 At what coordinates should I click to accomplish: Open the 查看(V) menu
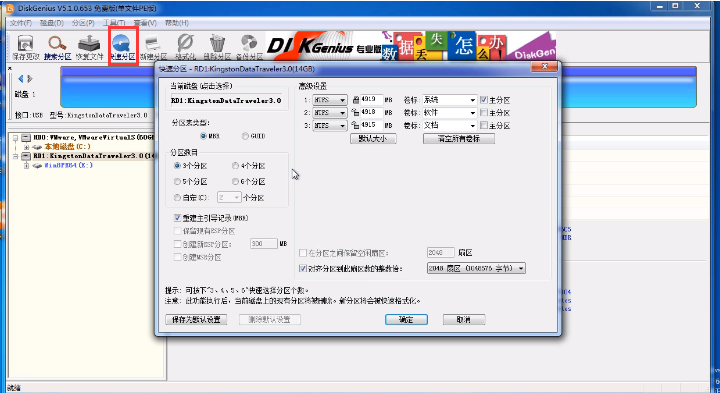[145, 23]
